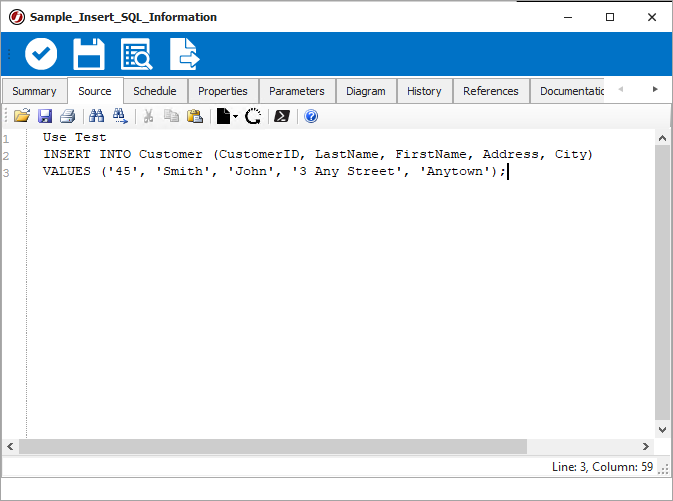Open the view log magnifier icon
This screenshot has width=673, height=501.
pos(136,54)
